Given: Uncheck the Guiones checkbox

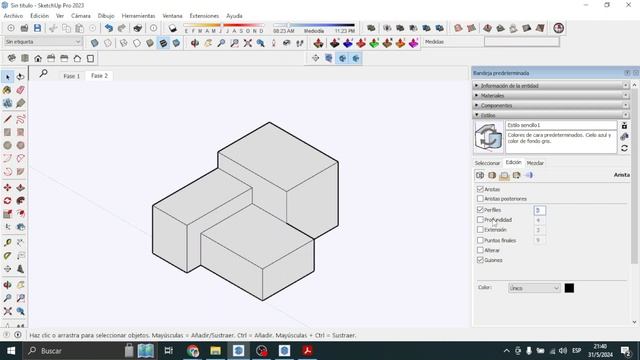Looking at the screenshot, I should tap(480, 260).
